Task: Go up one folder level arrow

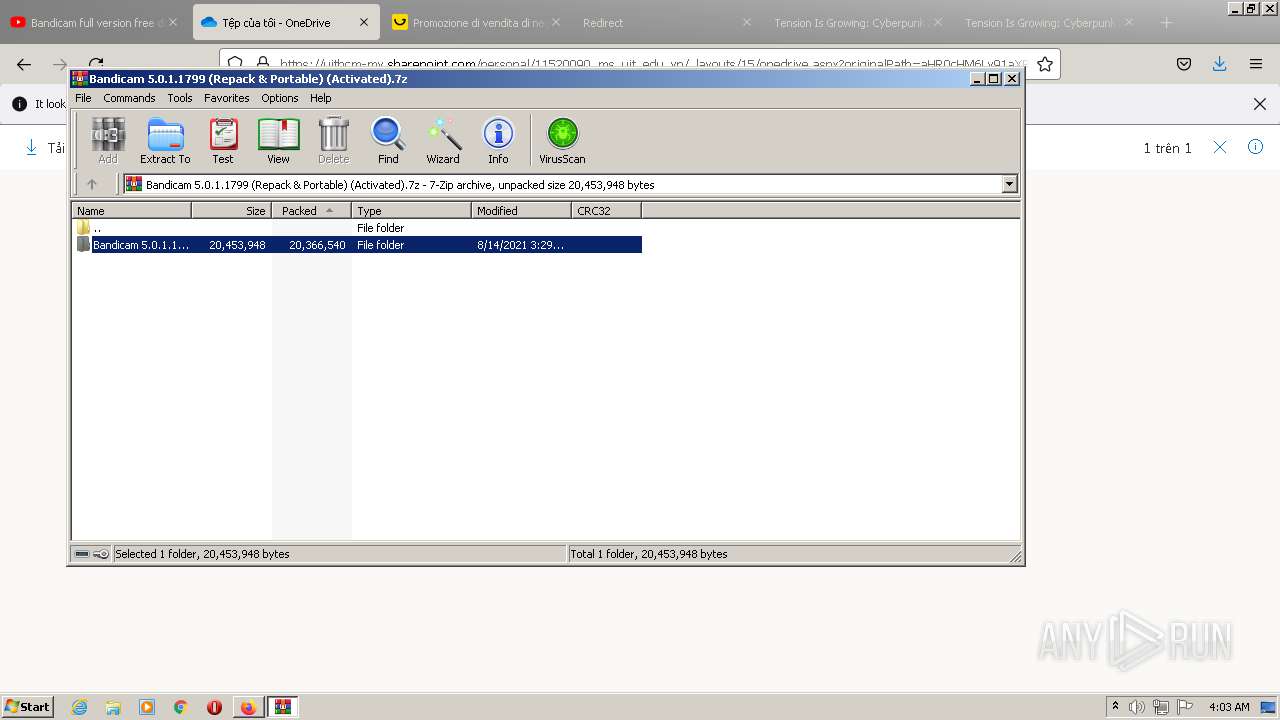Action: click(x=92, y=184)
